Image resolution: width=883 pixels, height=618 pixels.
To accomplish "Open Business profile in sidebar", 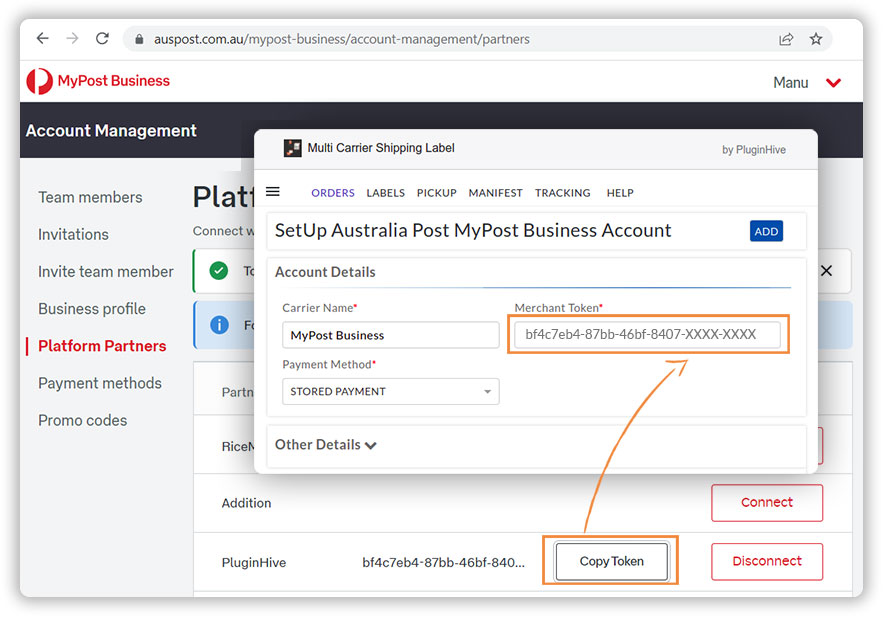I will click(x=92, y=309).
